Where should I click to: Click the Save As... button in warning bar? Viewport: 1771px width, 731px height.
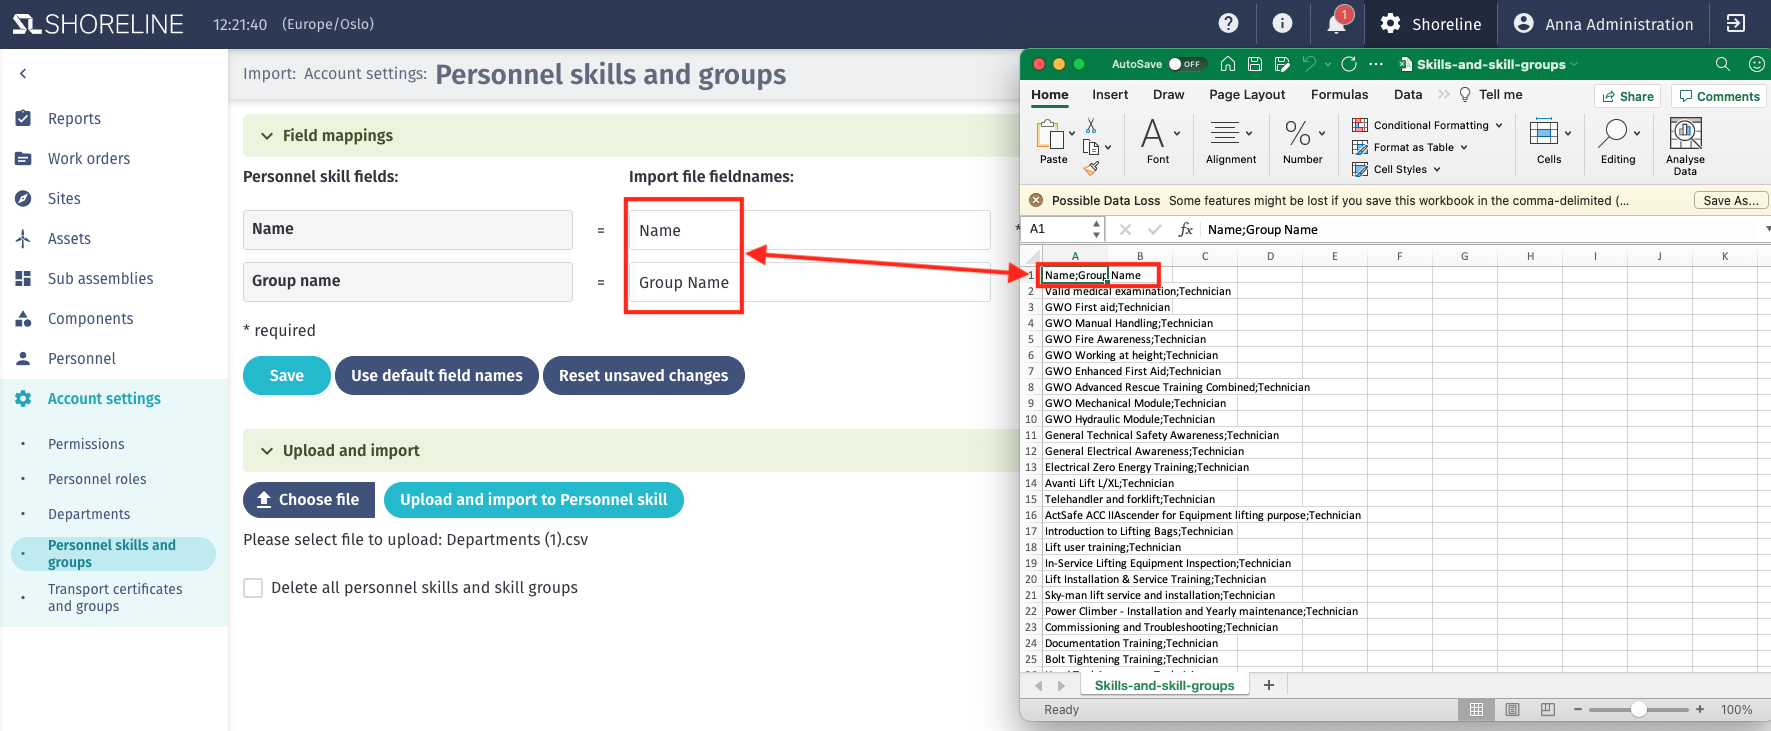(x=1731, y=200)
